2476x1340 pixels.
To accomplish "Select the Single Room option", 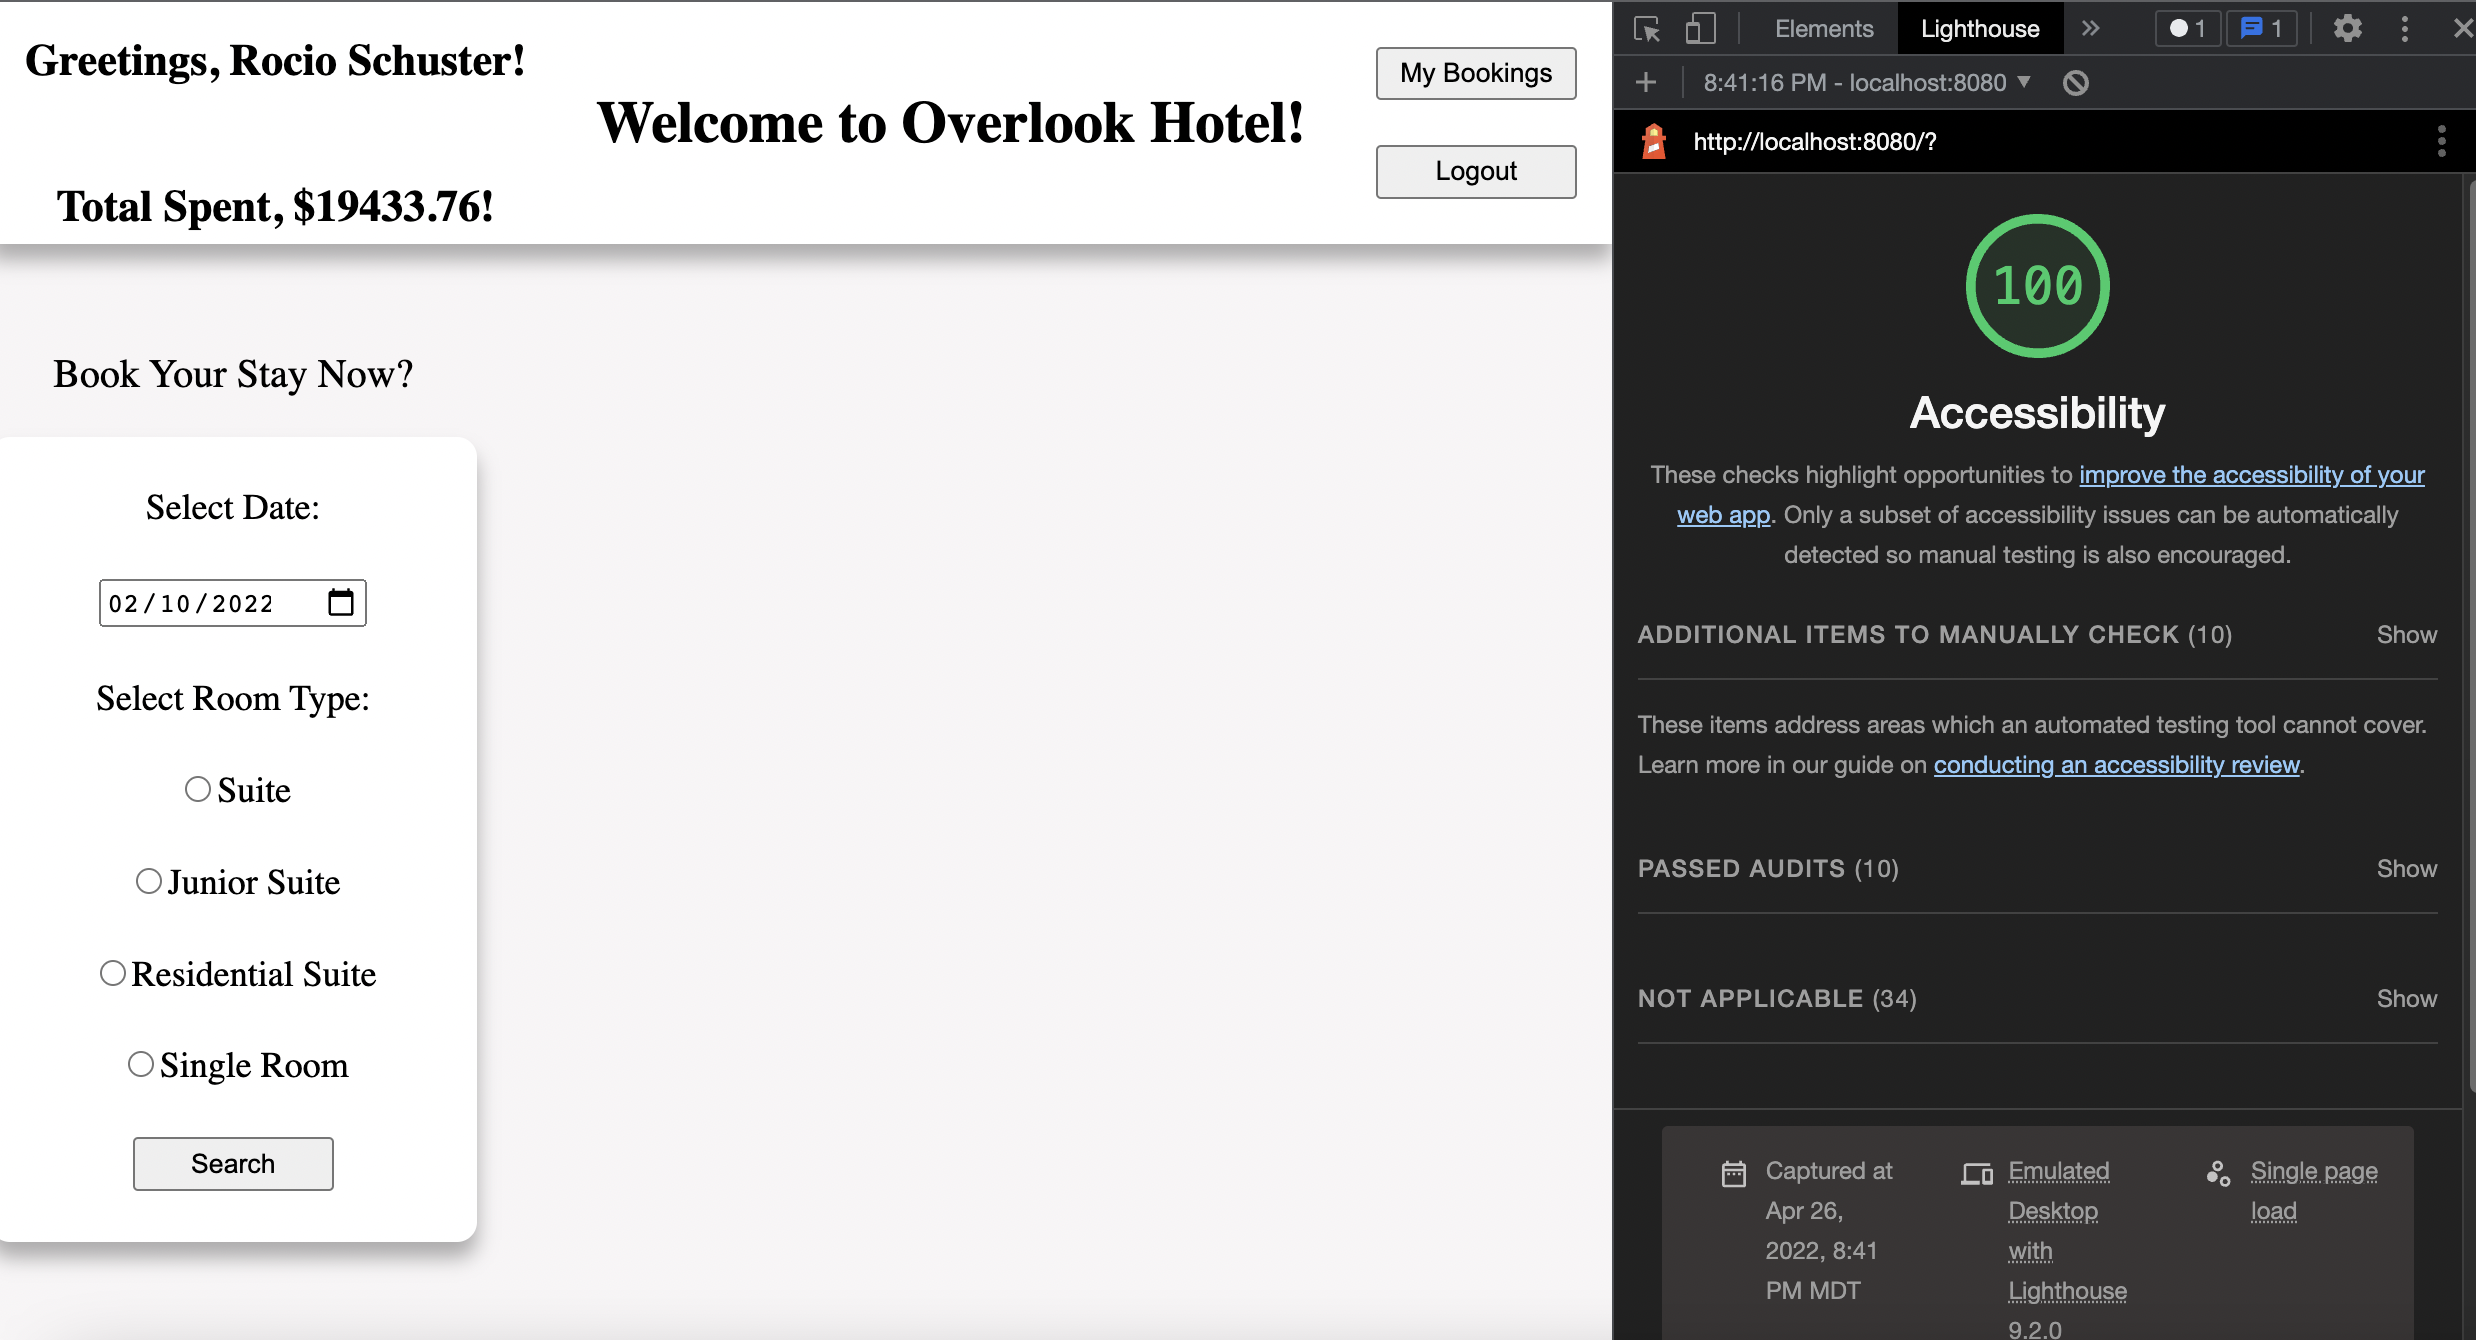I will click(x=140, y=1063).
